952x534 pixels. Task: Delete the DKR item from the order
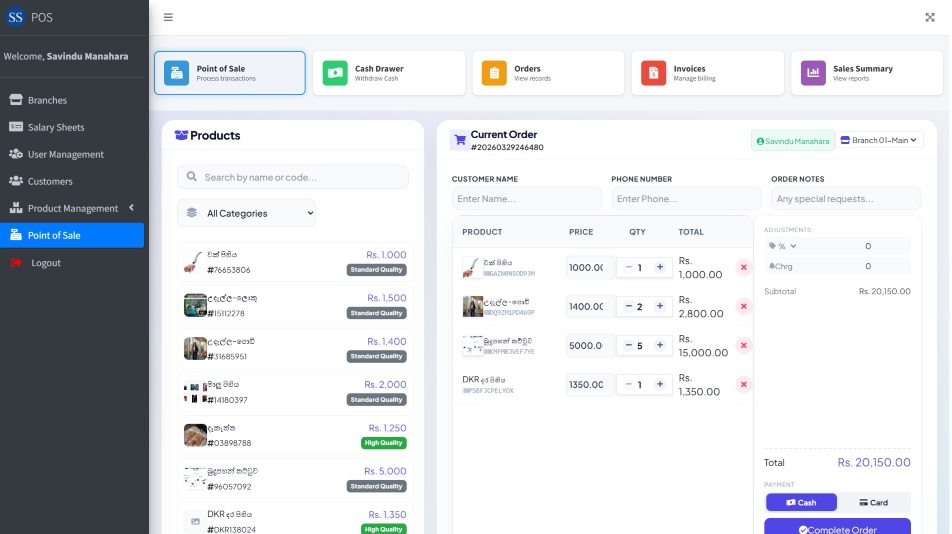[x=743, y=384]
